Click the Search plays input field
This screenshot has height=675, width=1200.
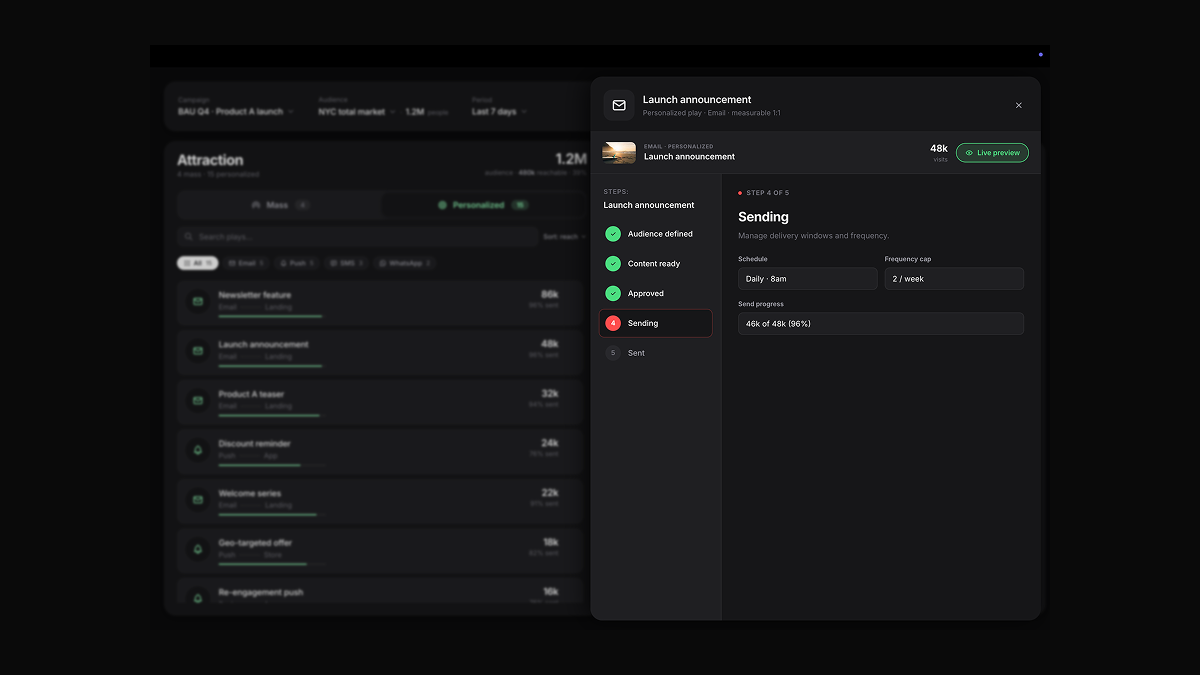coord(358,237)
